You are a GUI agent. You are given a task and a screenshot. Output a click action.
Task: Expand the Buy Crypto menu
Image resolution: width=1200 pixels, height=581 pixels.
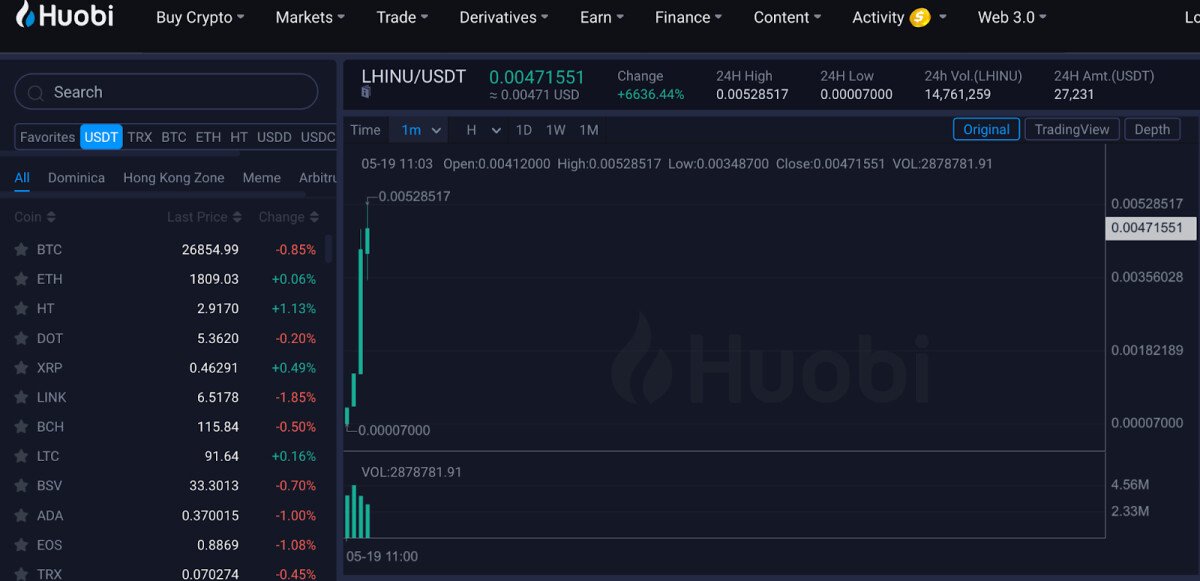(x=199, y=17)
